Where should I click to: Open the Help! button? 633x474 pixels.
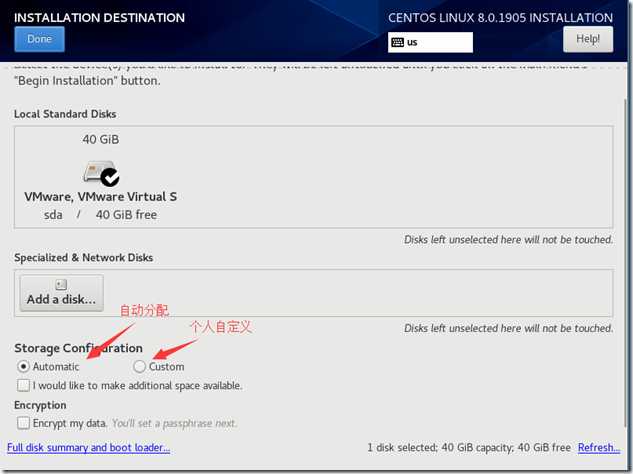pyautogui.click(x=588, y=39)
